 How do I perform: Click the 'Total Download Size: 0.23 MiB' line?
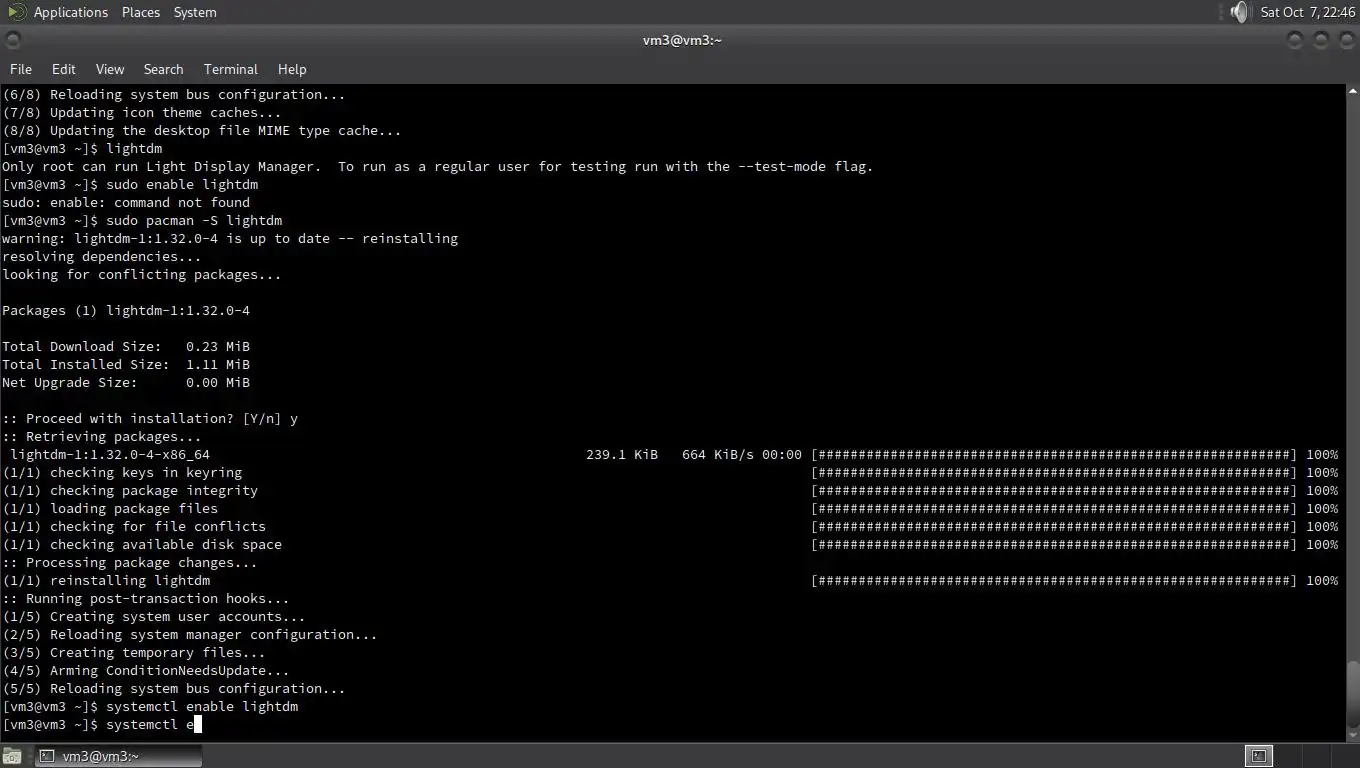(x=126, y=346)
